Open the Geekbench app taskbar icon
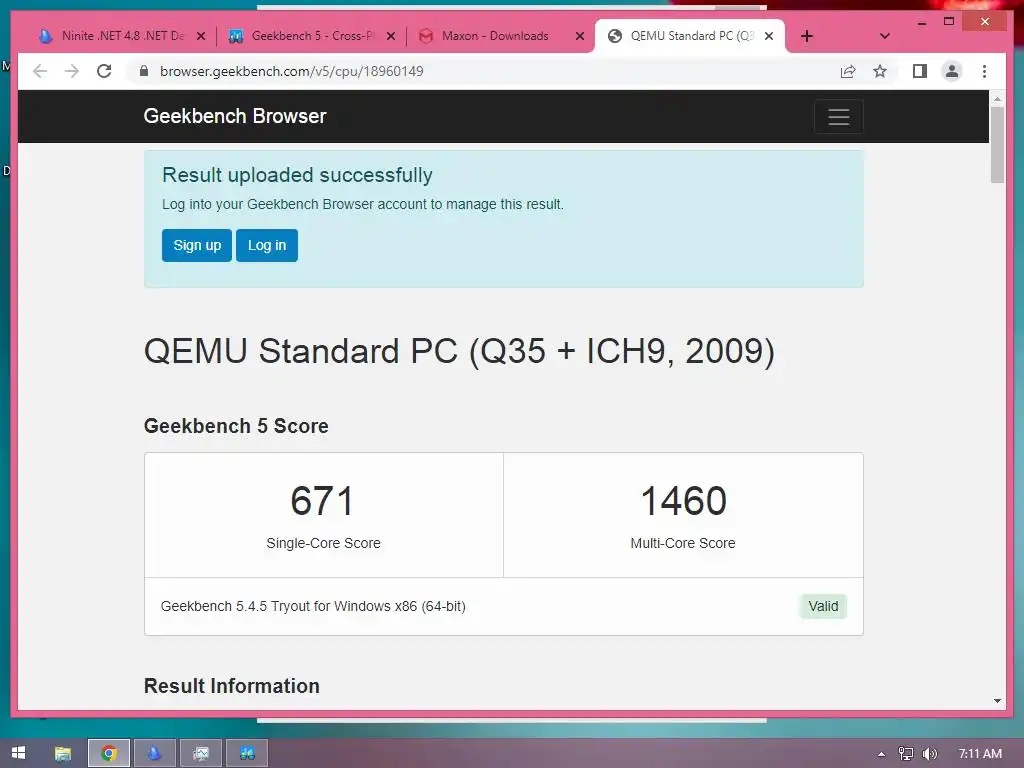Screen dimensions: 1024x768 pyautogui.click(x=247, y=754)
